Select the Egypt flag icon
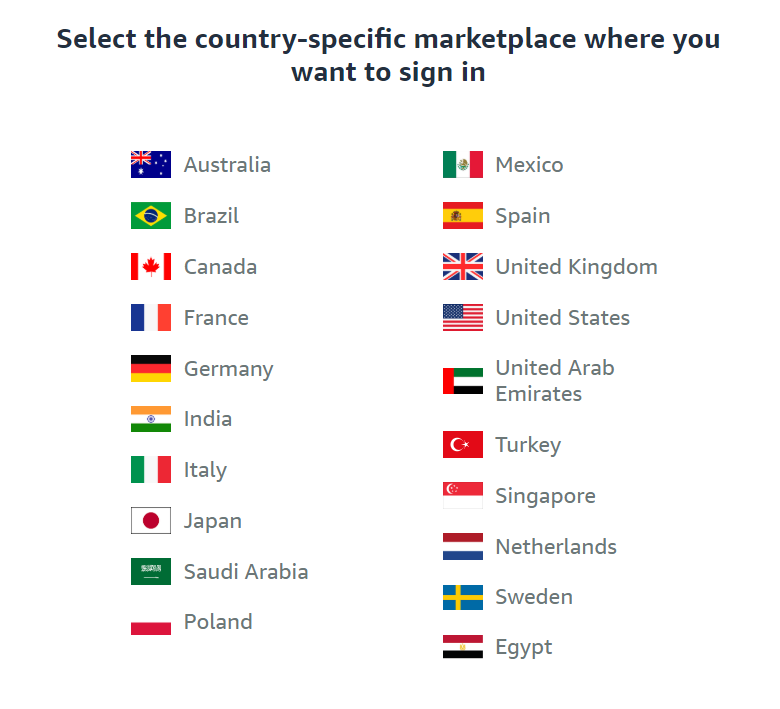 click(x=463, y=647)
